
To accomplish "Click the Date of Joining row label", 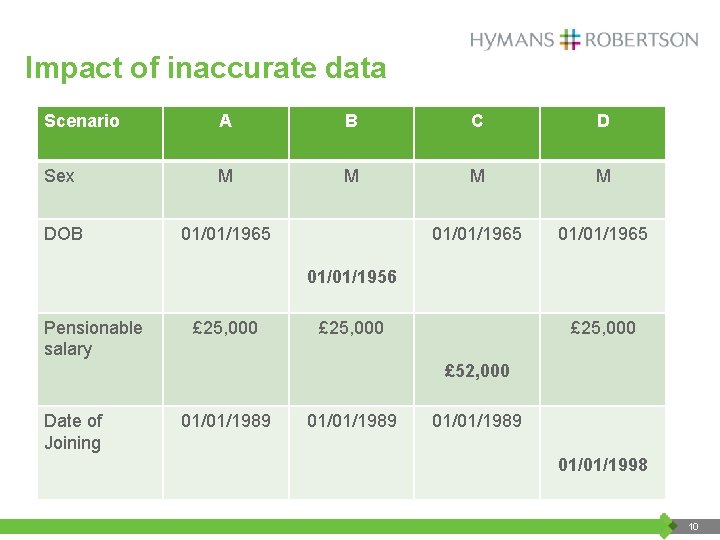I will (73, 431).
